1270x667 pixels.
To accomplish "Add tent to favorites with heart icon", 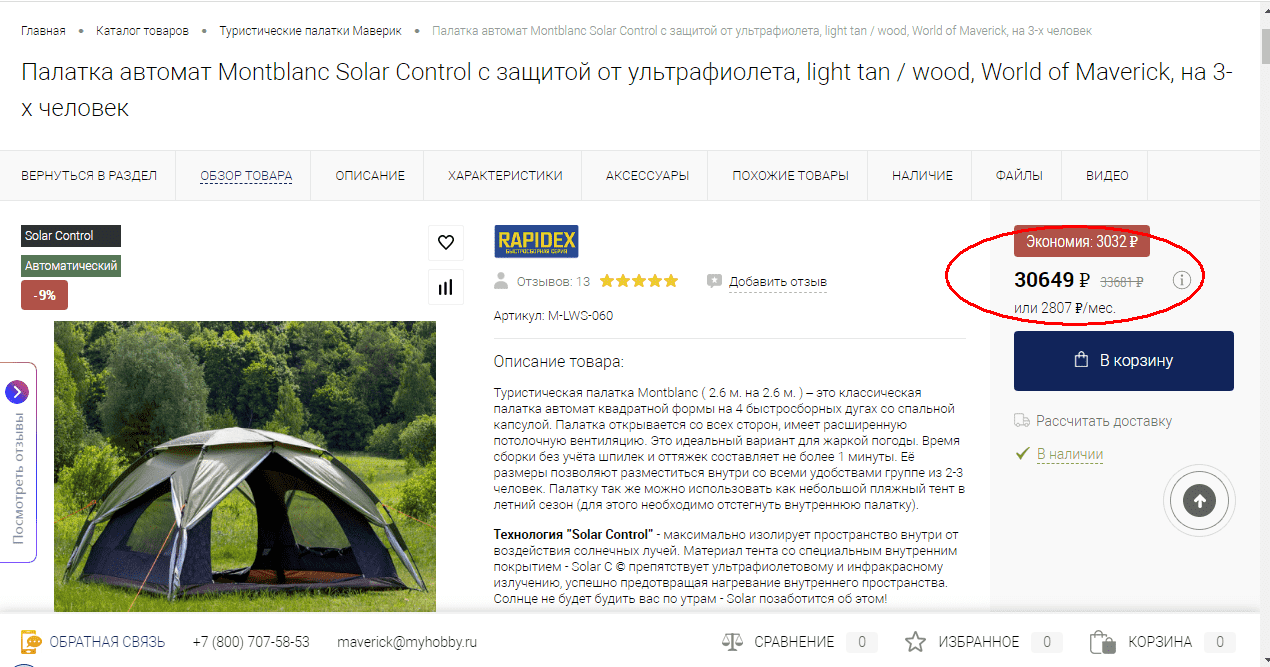I will coord(446,242).
